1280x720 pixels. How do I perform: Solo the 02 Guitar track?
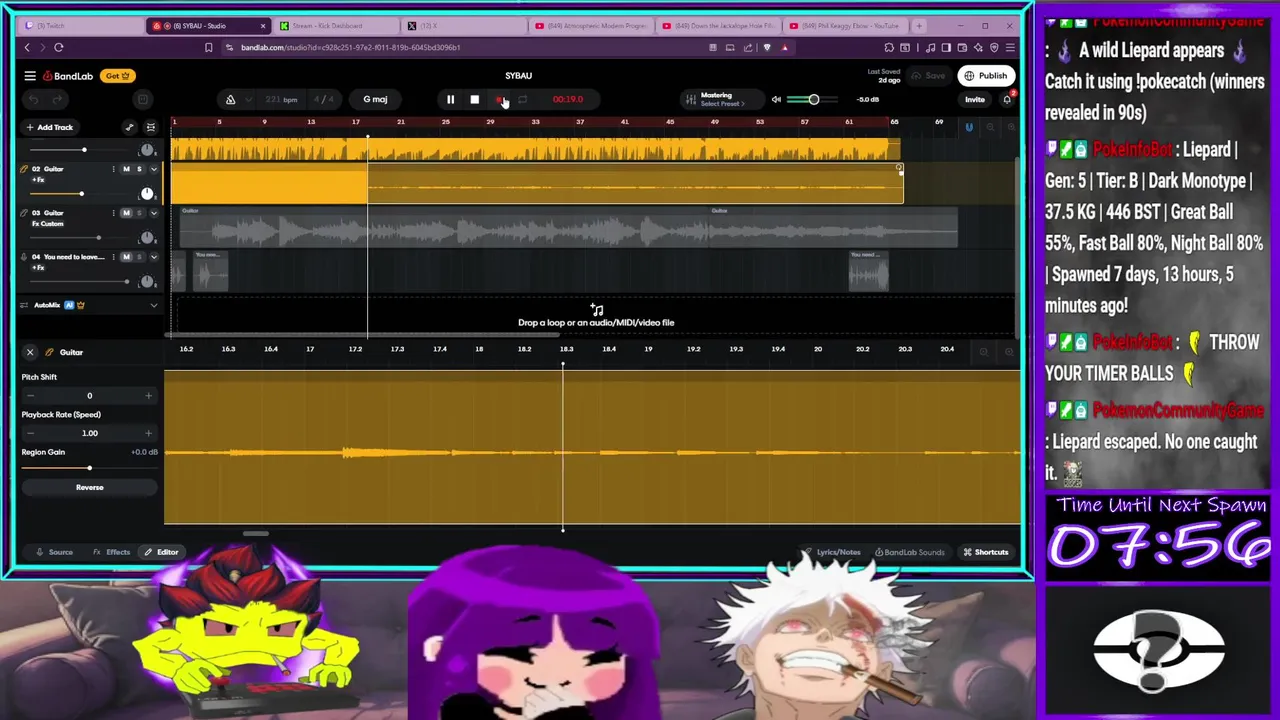[139, 169]
